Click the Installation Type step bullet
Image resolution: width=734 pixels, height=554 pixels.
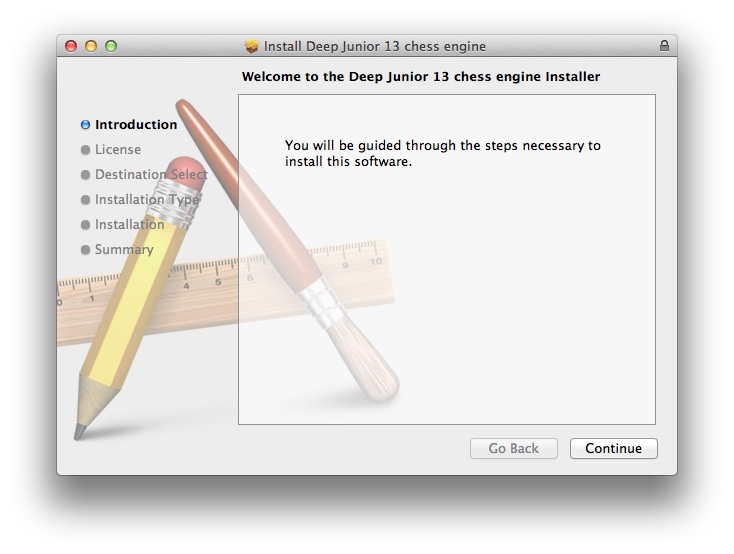85,200
